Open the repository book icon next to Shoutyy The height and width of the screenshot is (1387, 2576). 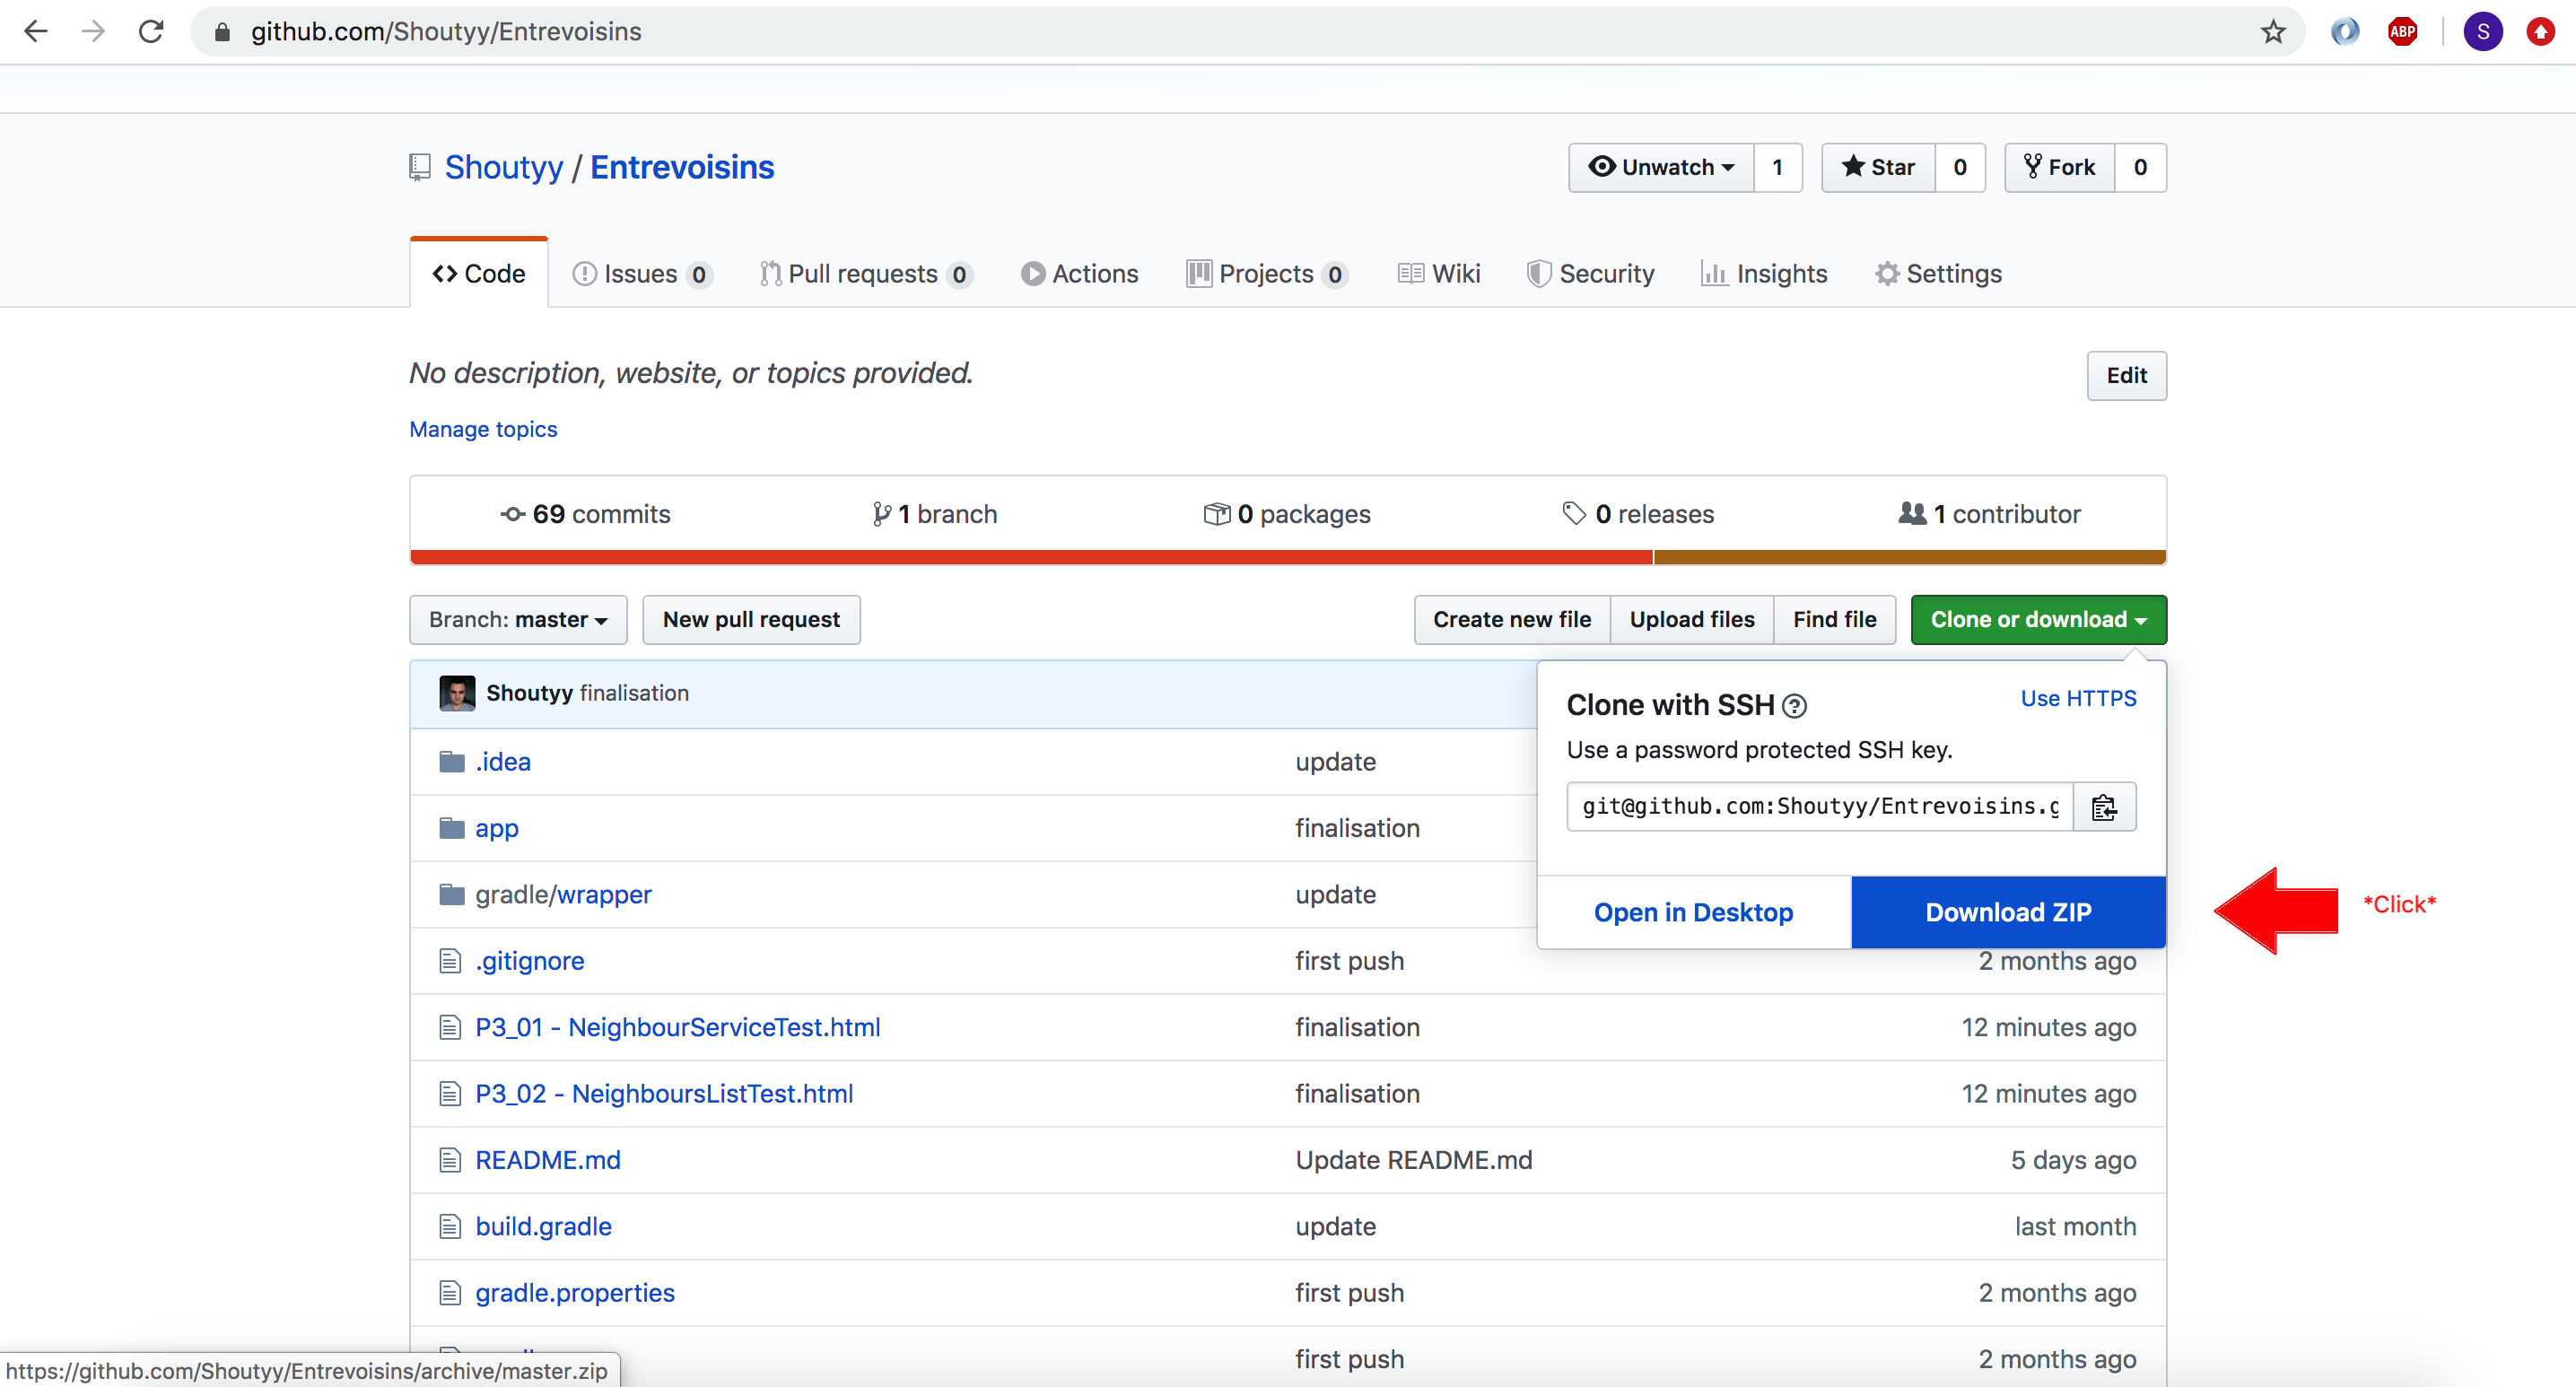click(x=419, y=167)
